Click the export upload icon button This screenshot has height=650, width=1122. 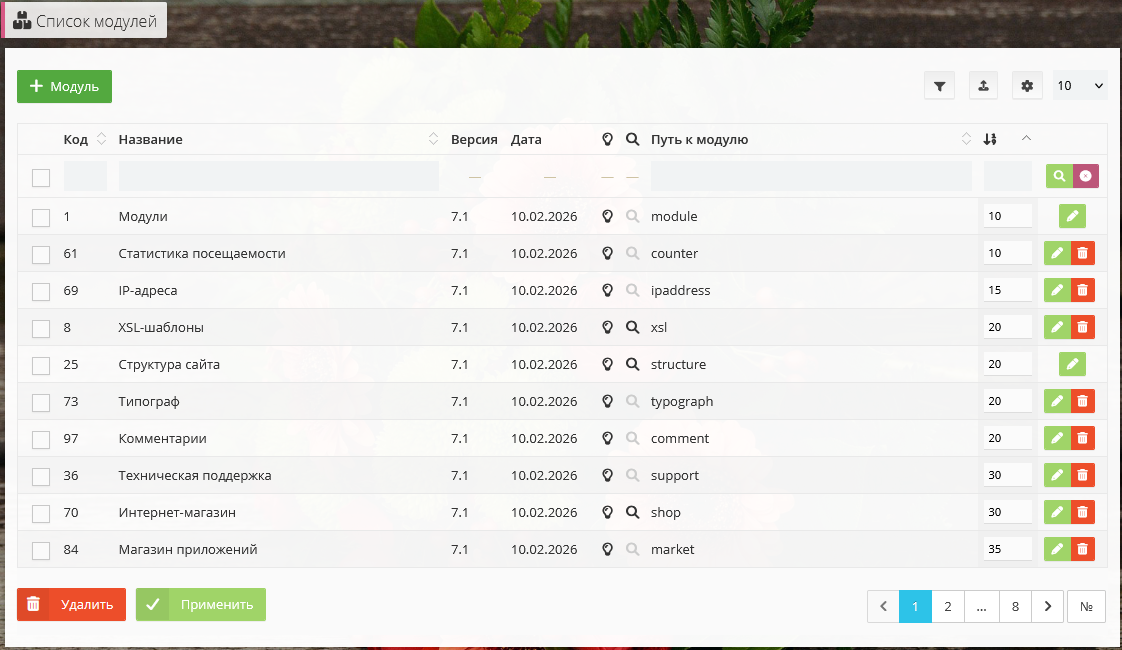pos(983,86)
